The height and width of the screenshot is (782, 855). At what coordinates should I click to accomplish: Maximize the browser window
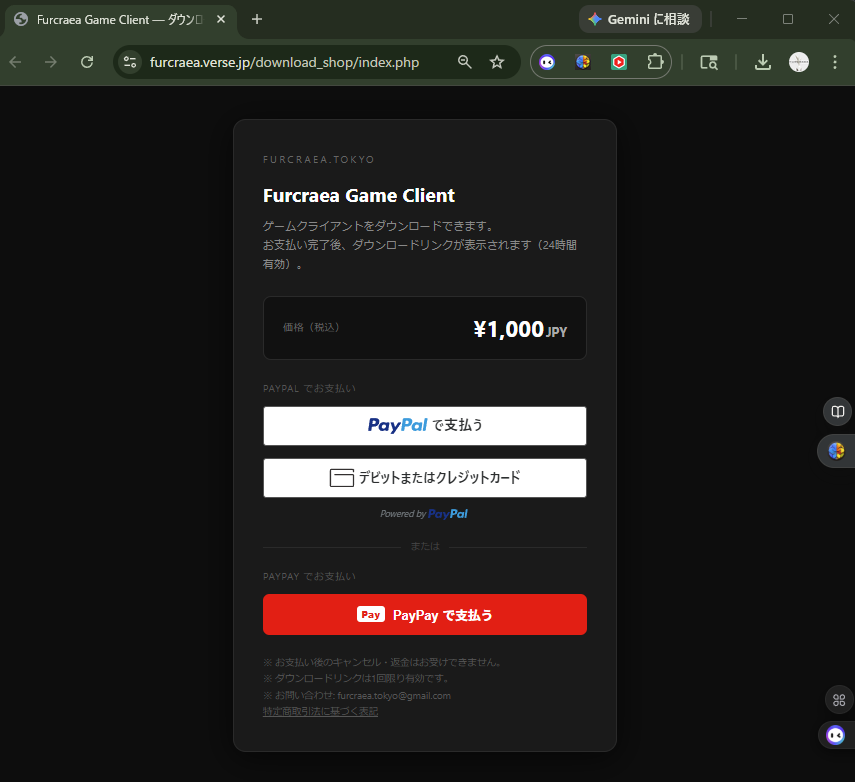pos(787,19)
